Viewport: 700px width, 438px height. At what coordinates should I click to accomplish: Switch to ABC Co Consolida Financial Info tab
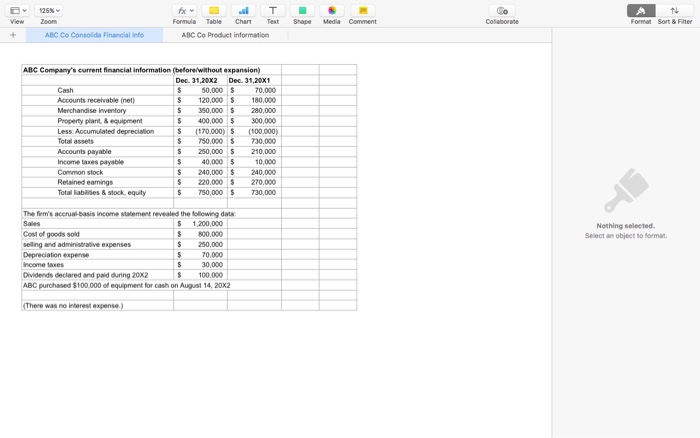(x=94, y=35)
